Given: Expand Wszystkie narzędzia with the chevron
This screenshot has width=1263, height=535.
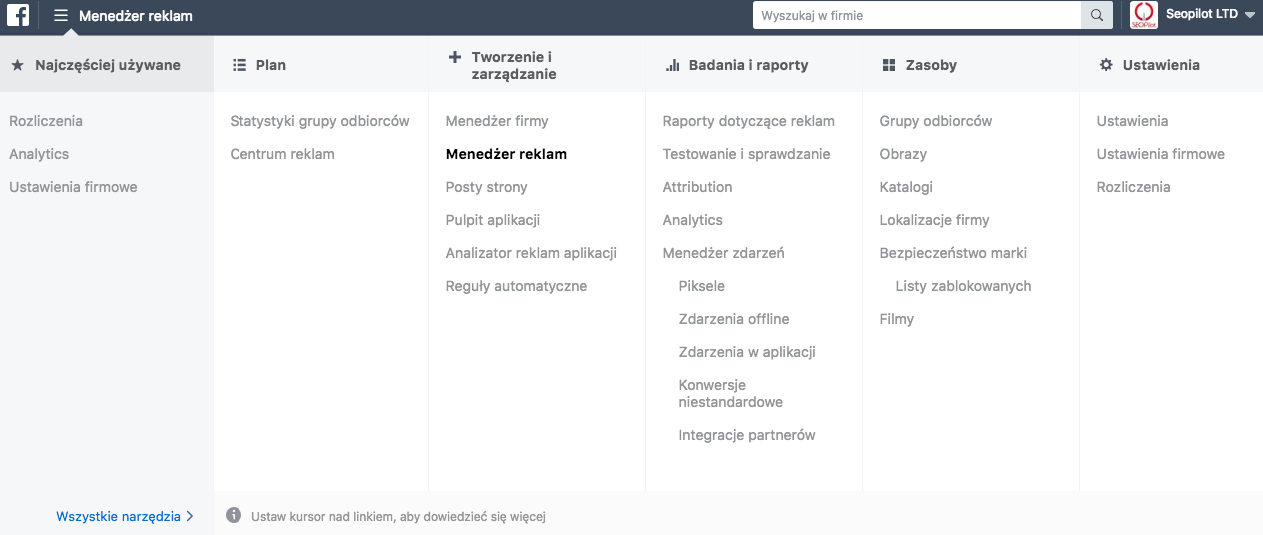Looking at the screenshot, I should click(190, 517).
